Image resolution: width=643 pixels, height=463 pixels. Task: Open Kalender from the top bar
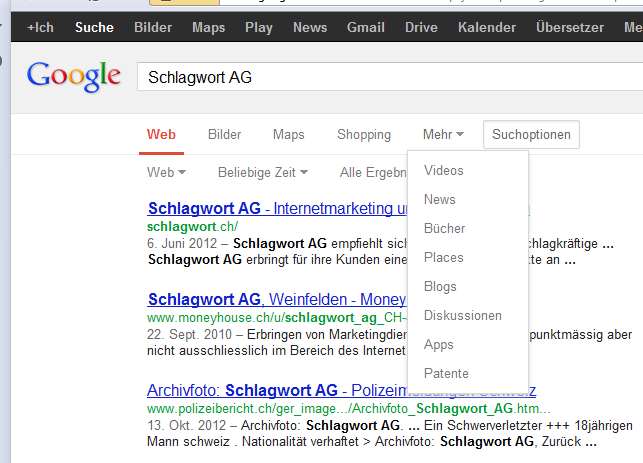[487, 27]
